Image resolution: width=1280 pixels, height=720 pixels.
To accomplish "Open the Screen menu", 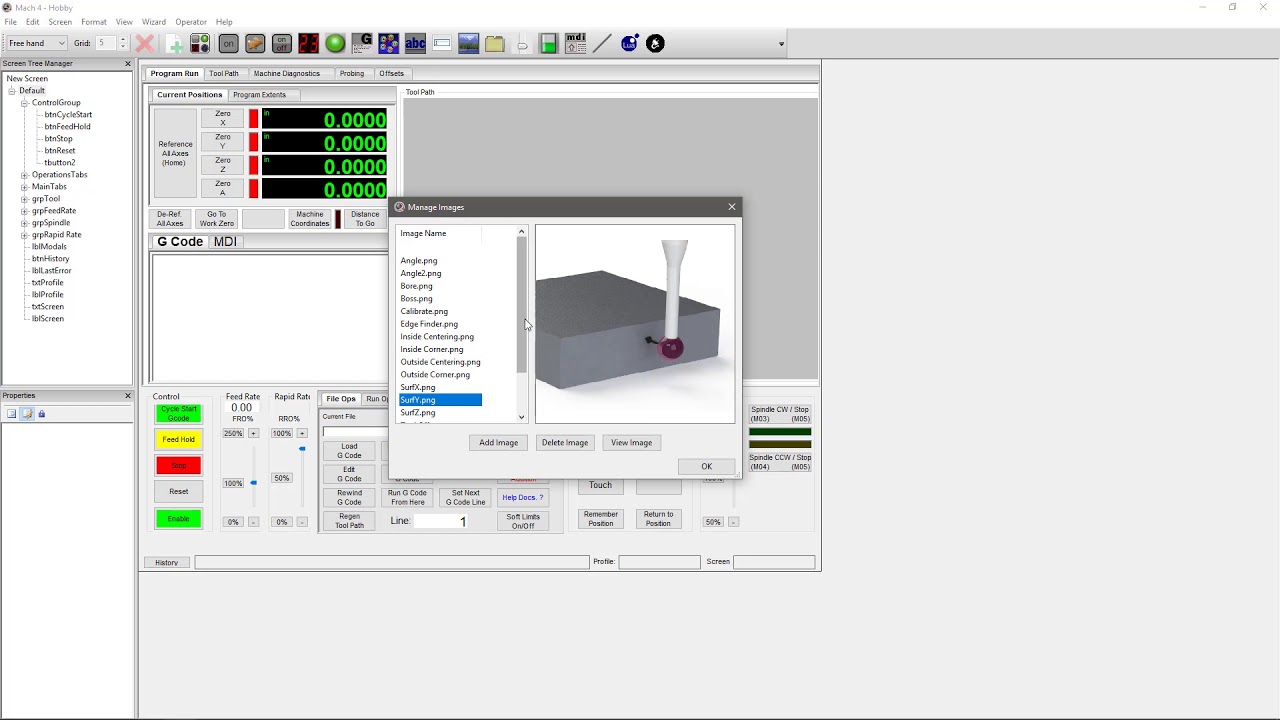I will click(x=60, y=22).
